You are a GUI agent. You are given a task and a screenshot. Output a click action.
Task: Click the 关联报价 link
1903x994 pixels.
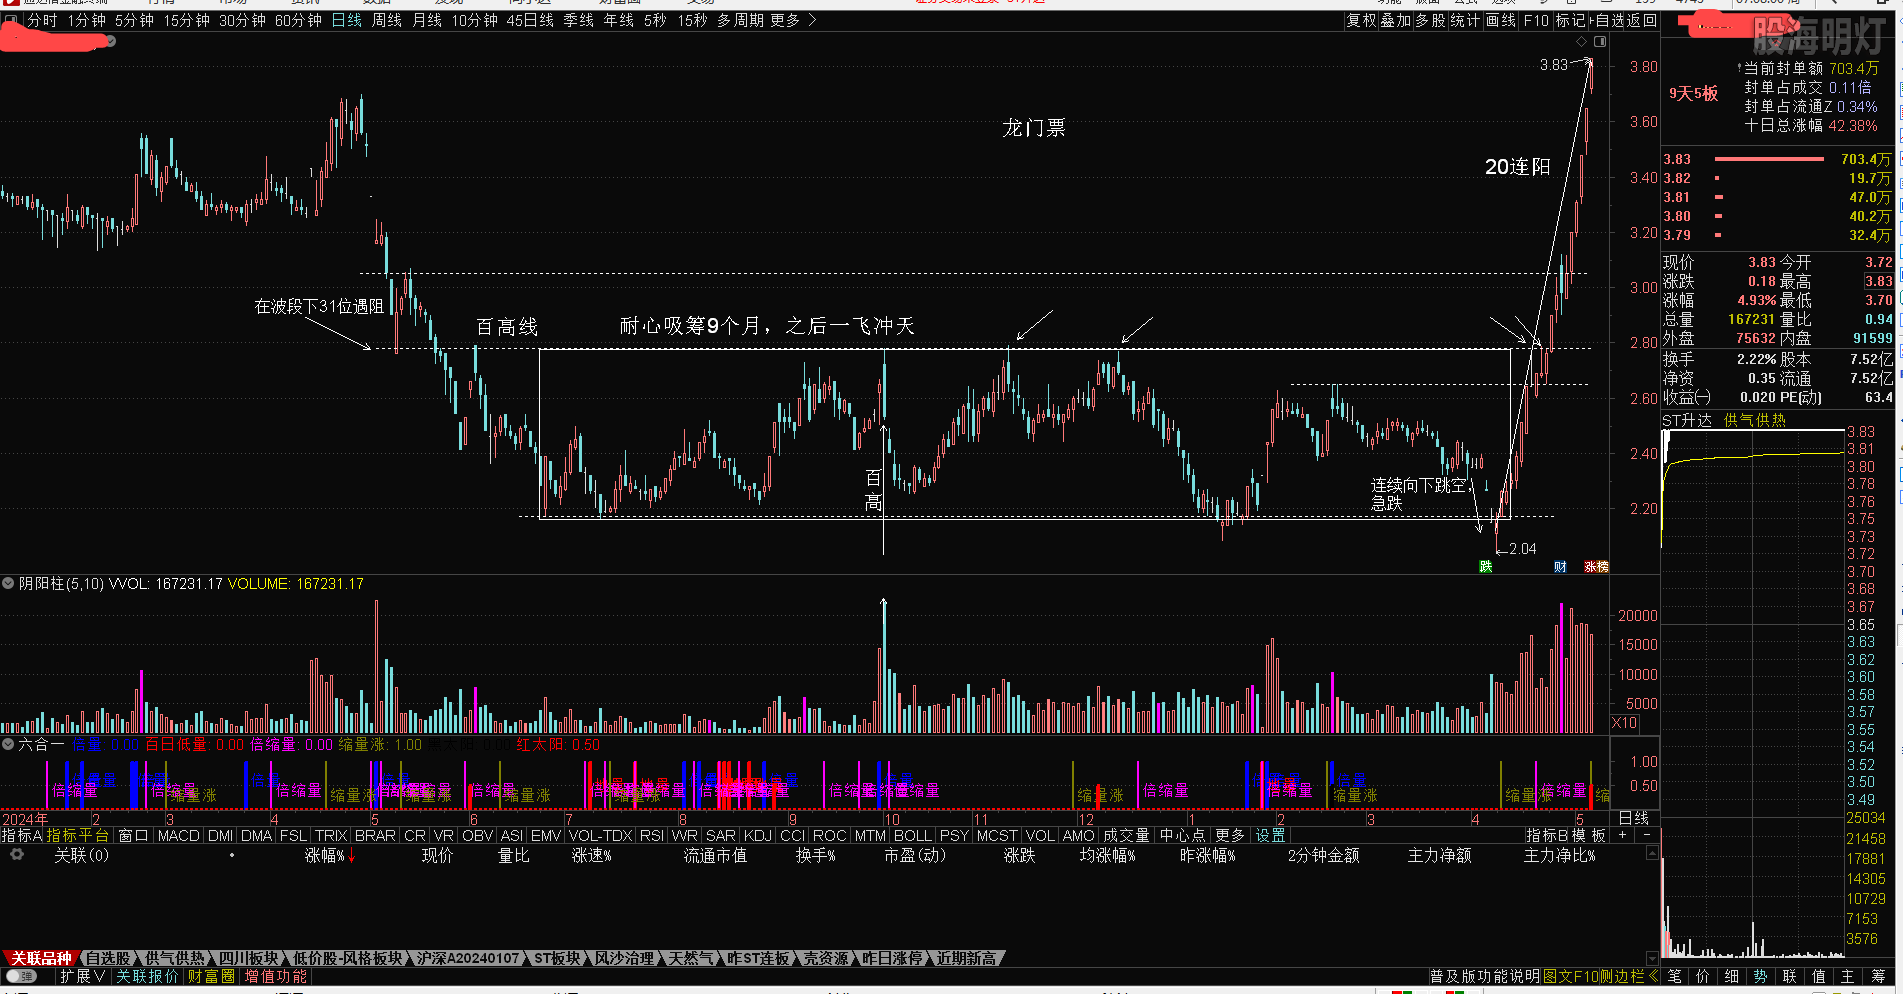coord(147,976)
